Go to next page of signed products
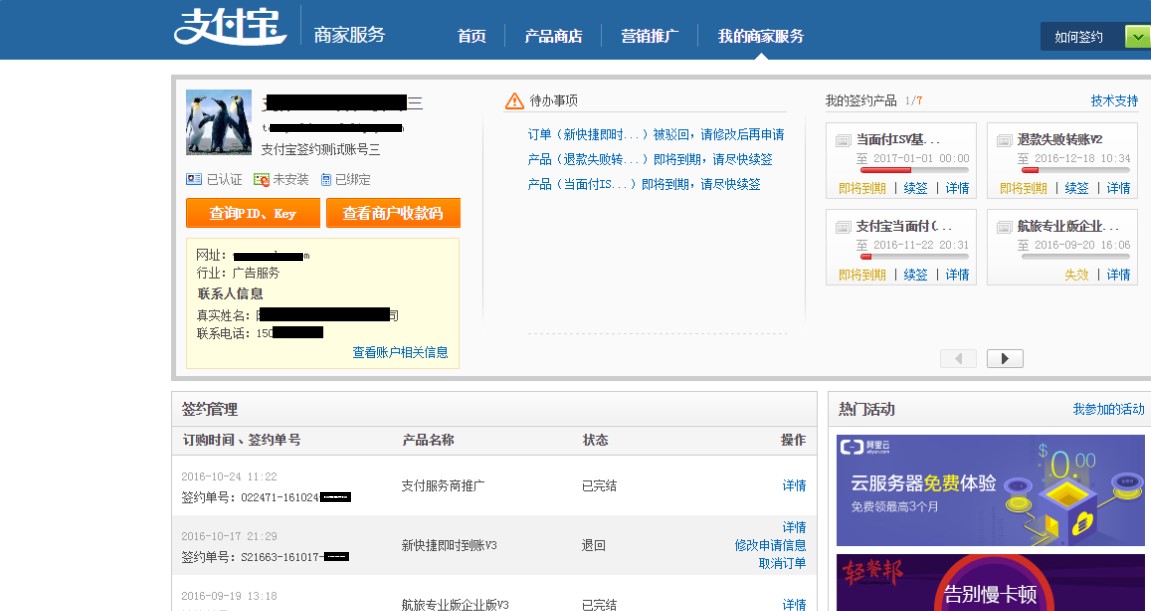Viewport: 1151px width, 611px height. (x=1005, y=358)
